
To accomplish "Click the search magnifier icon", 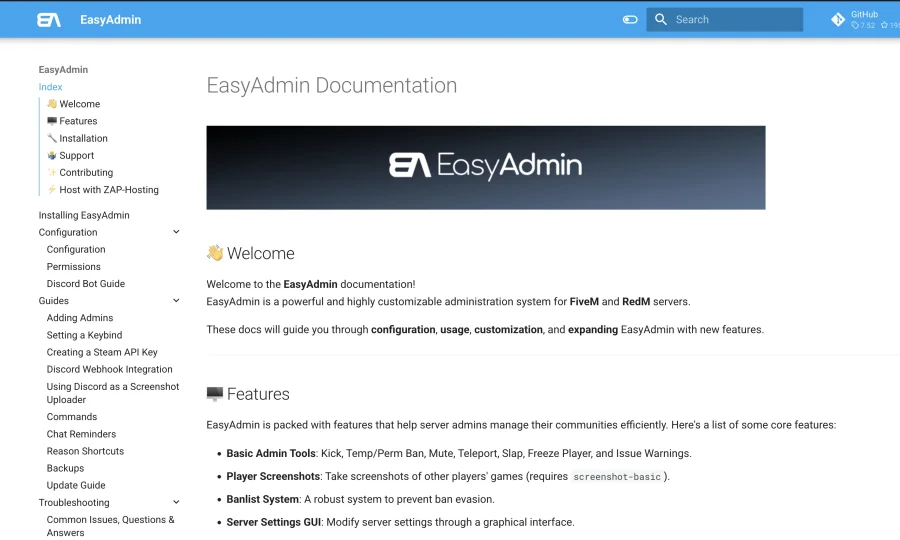I will [661, 20].
